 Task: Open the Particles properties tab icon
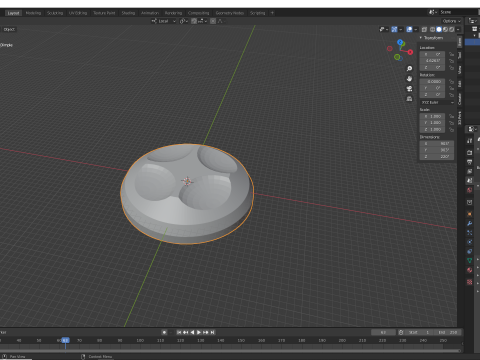tap(469, 233)
